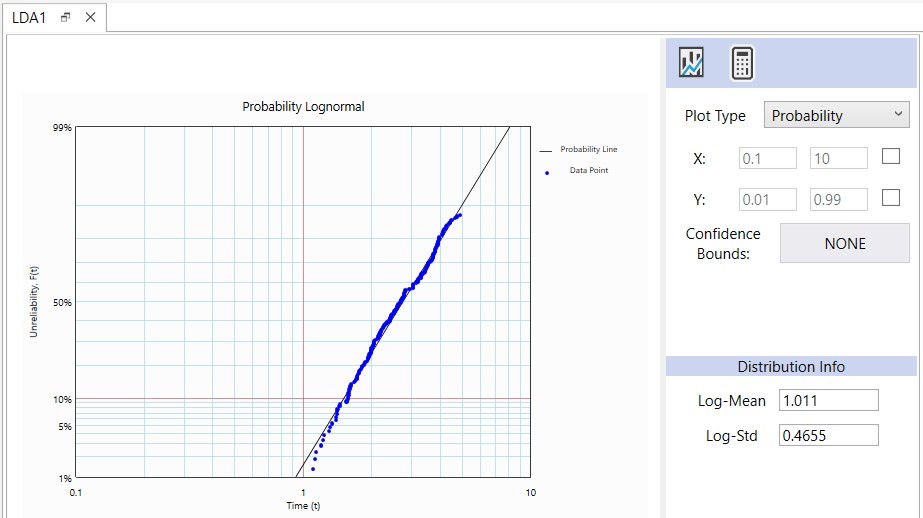Click the float window icon beside LDA1
The image size is (923, 518).
click(66, 18)
